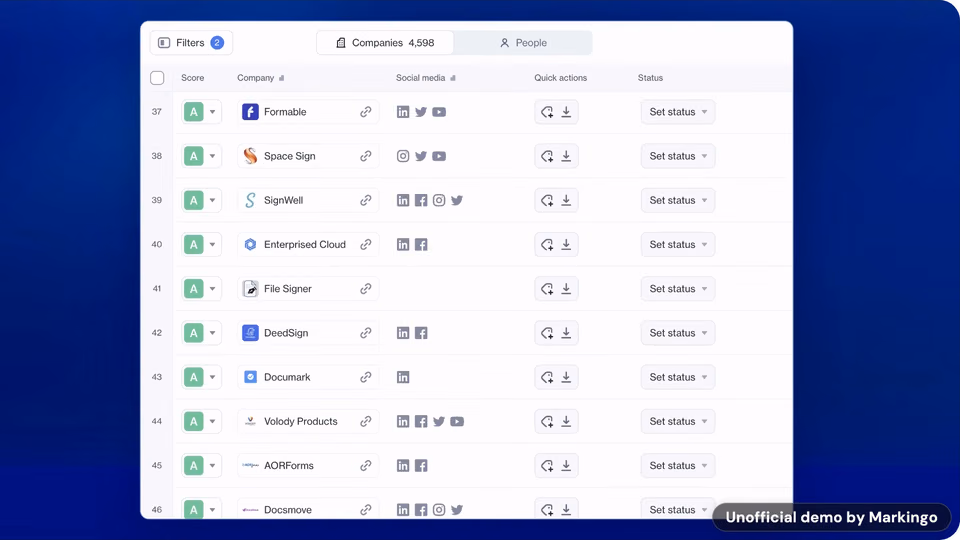Open Set status dropdown for Formable
Viewport: 960px width, 540px height.
coord(678,112)
